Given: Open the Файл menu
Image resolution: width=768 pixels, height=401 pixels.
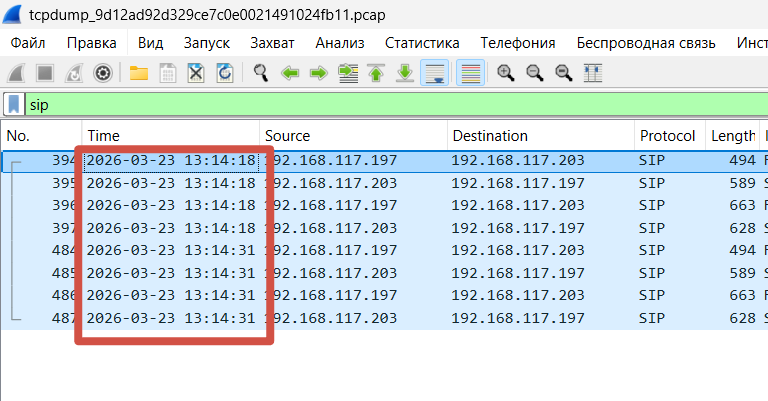Looking at the screenshot, I should click(x=28, y=43).
